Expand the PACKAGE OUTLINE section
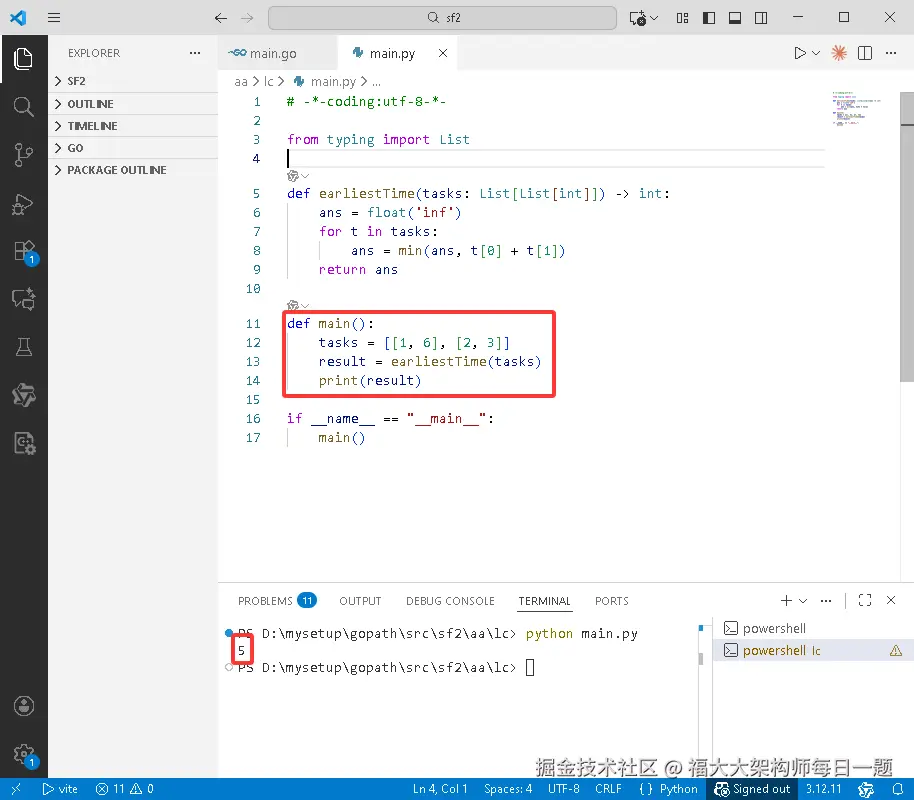The height and width of the screenshot is (800, 914). [134, 170]
